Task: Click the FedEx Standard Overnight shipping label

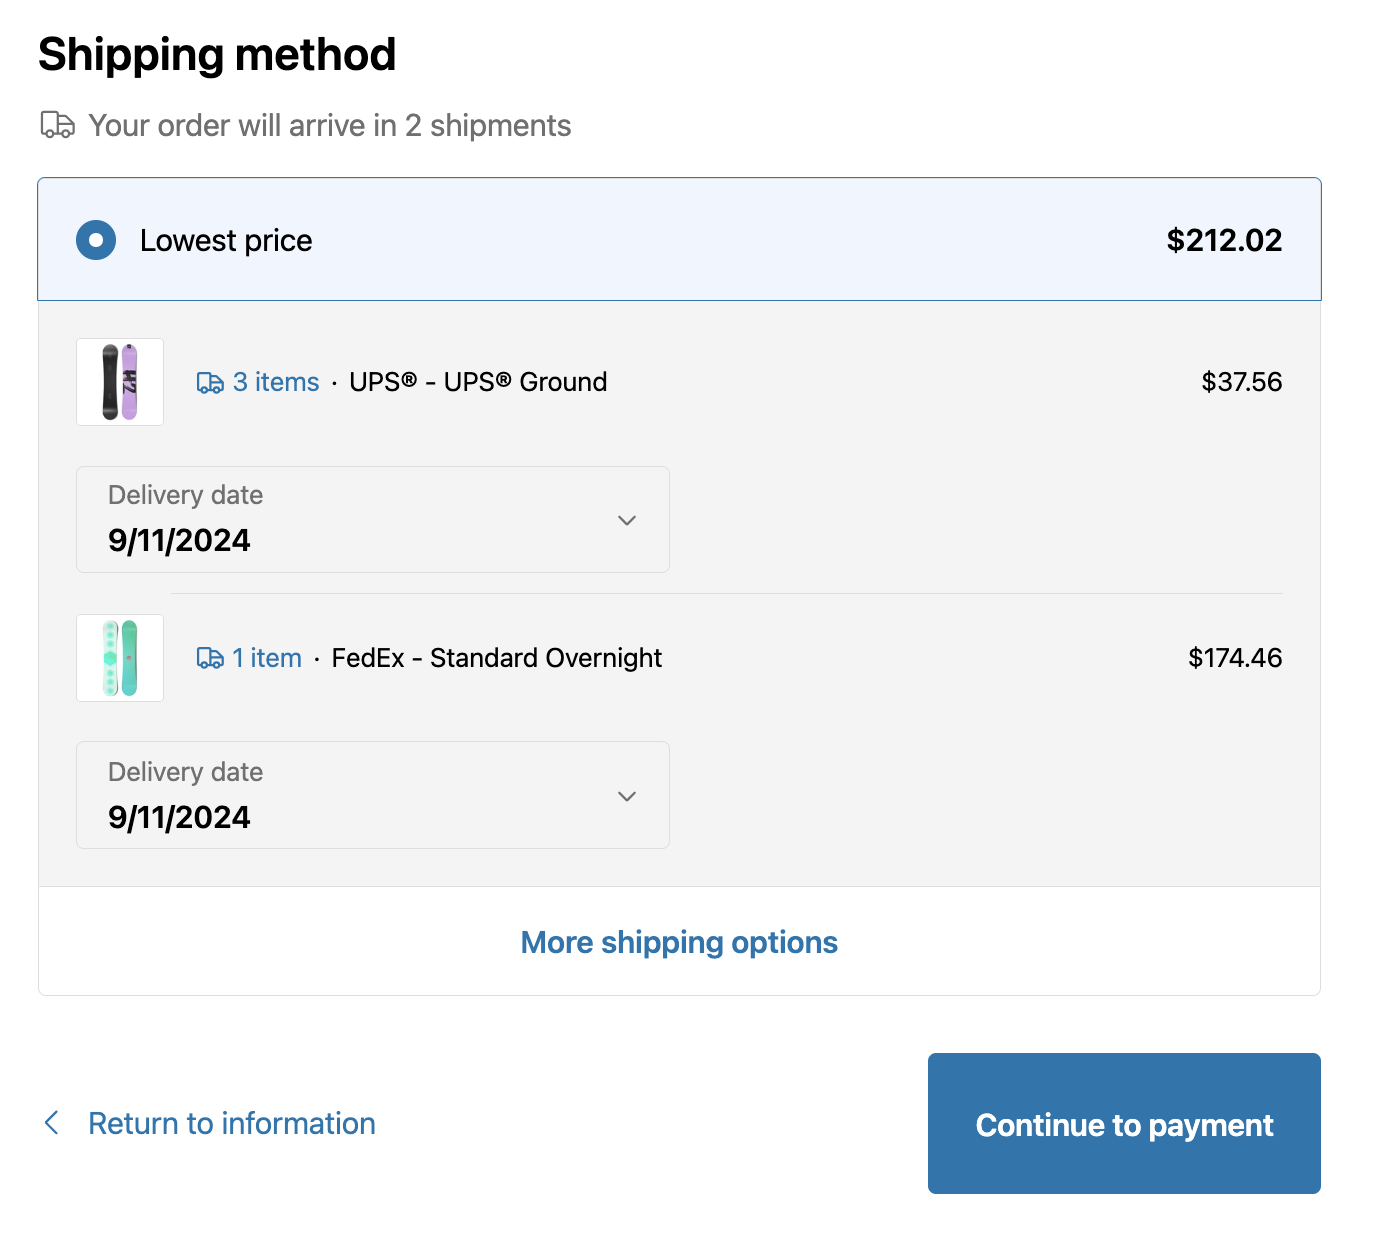Action: 497,658
